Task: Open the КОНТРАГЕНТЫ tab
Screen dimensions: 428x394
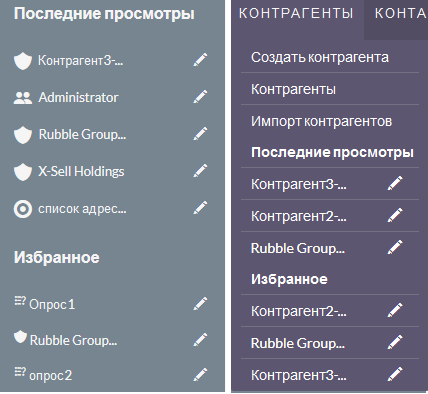Action: pyautogui.click(x=296, y=14)
